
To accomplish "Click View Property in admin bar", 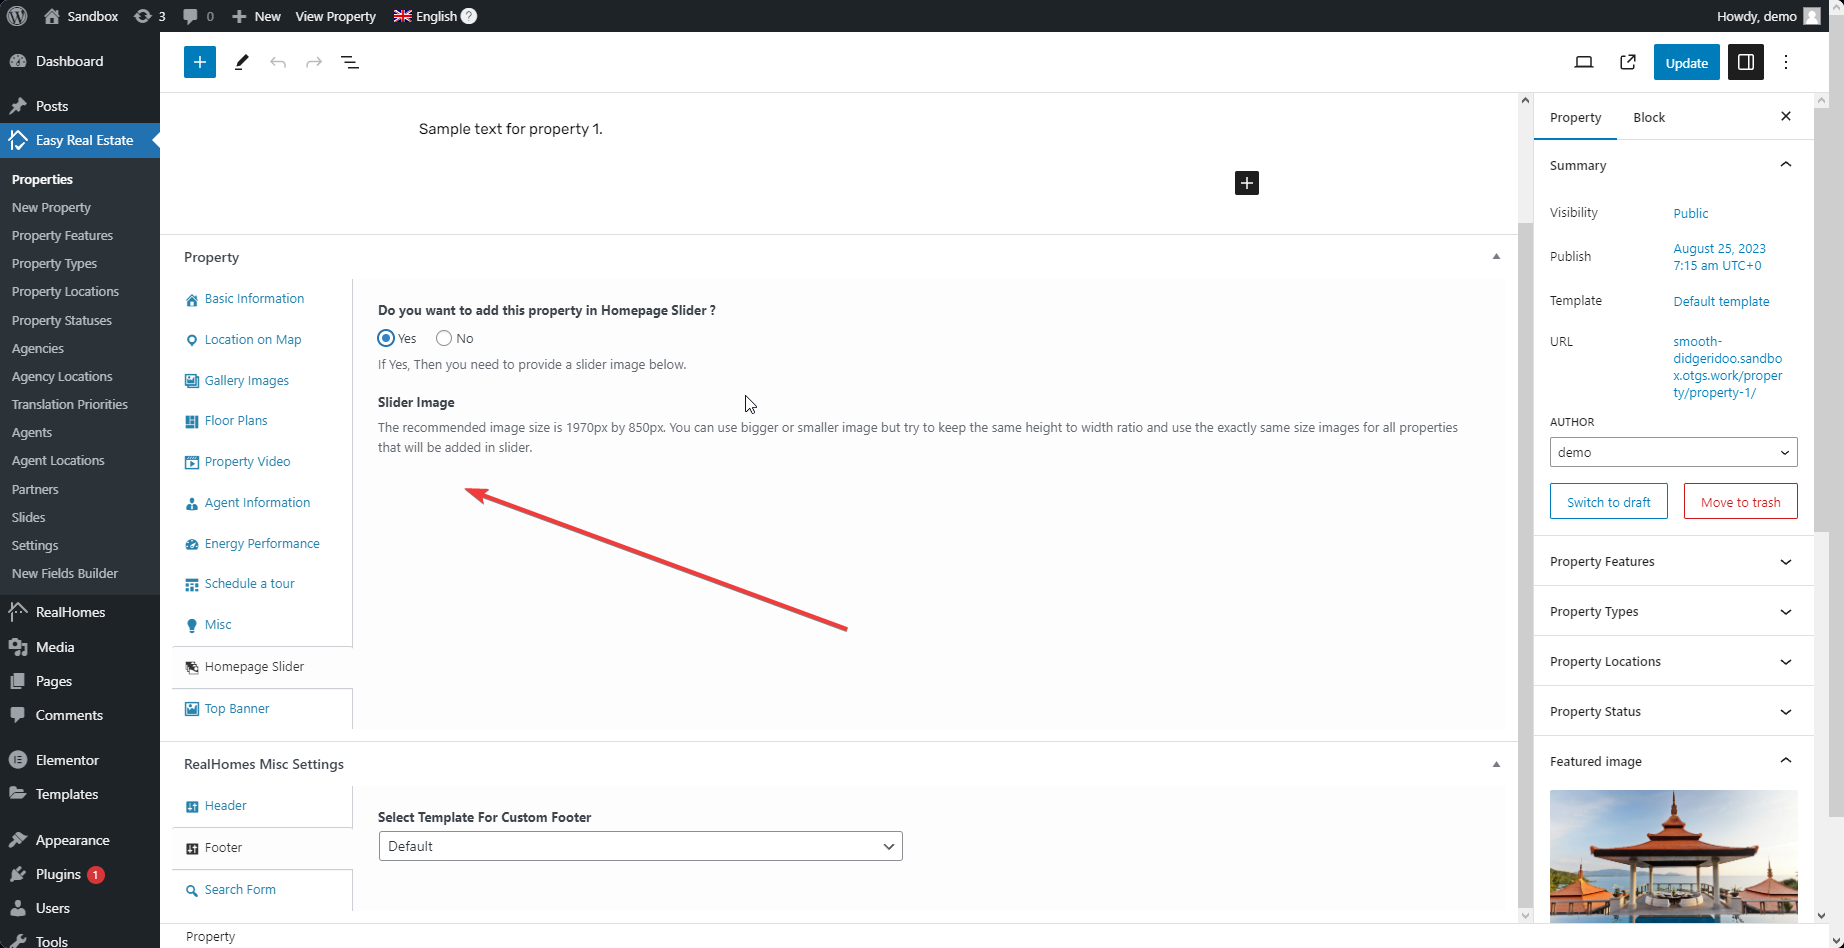I will [x=335, y=16].
